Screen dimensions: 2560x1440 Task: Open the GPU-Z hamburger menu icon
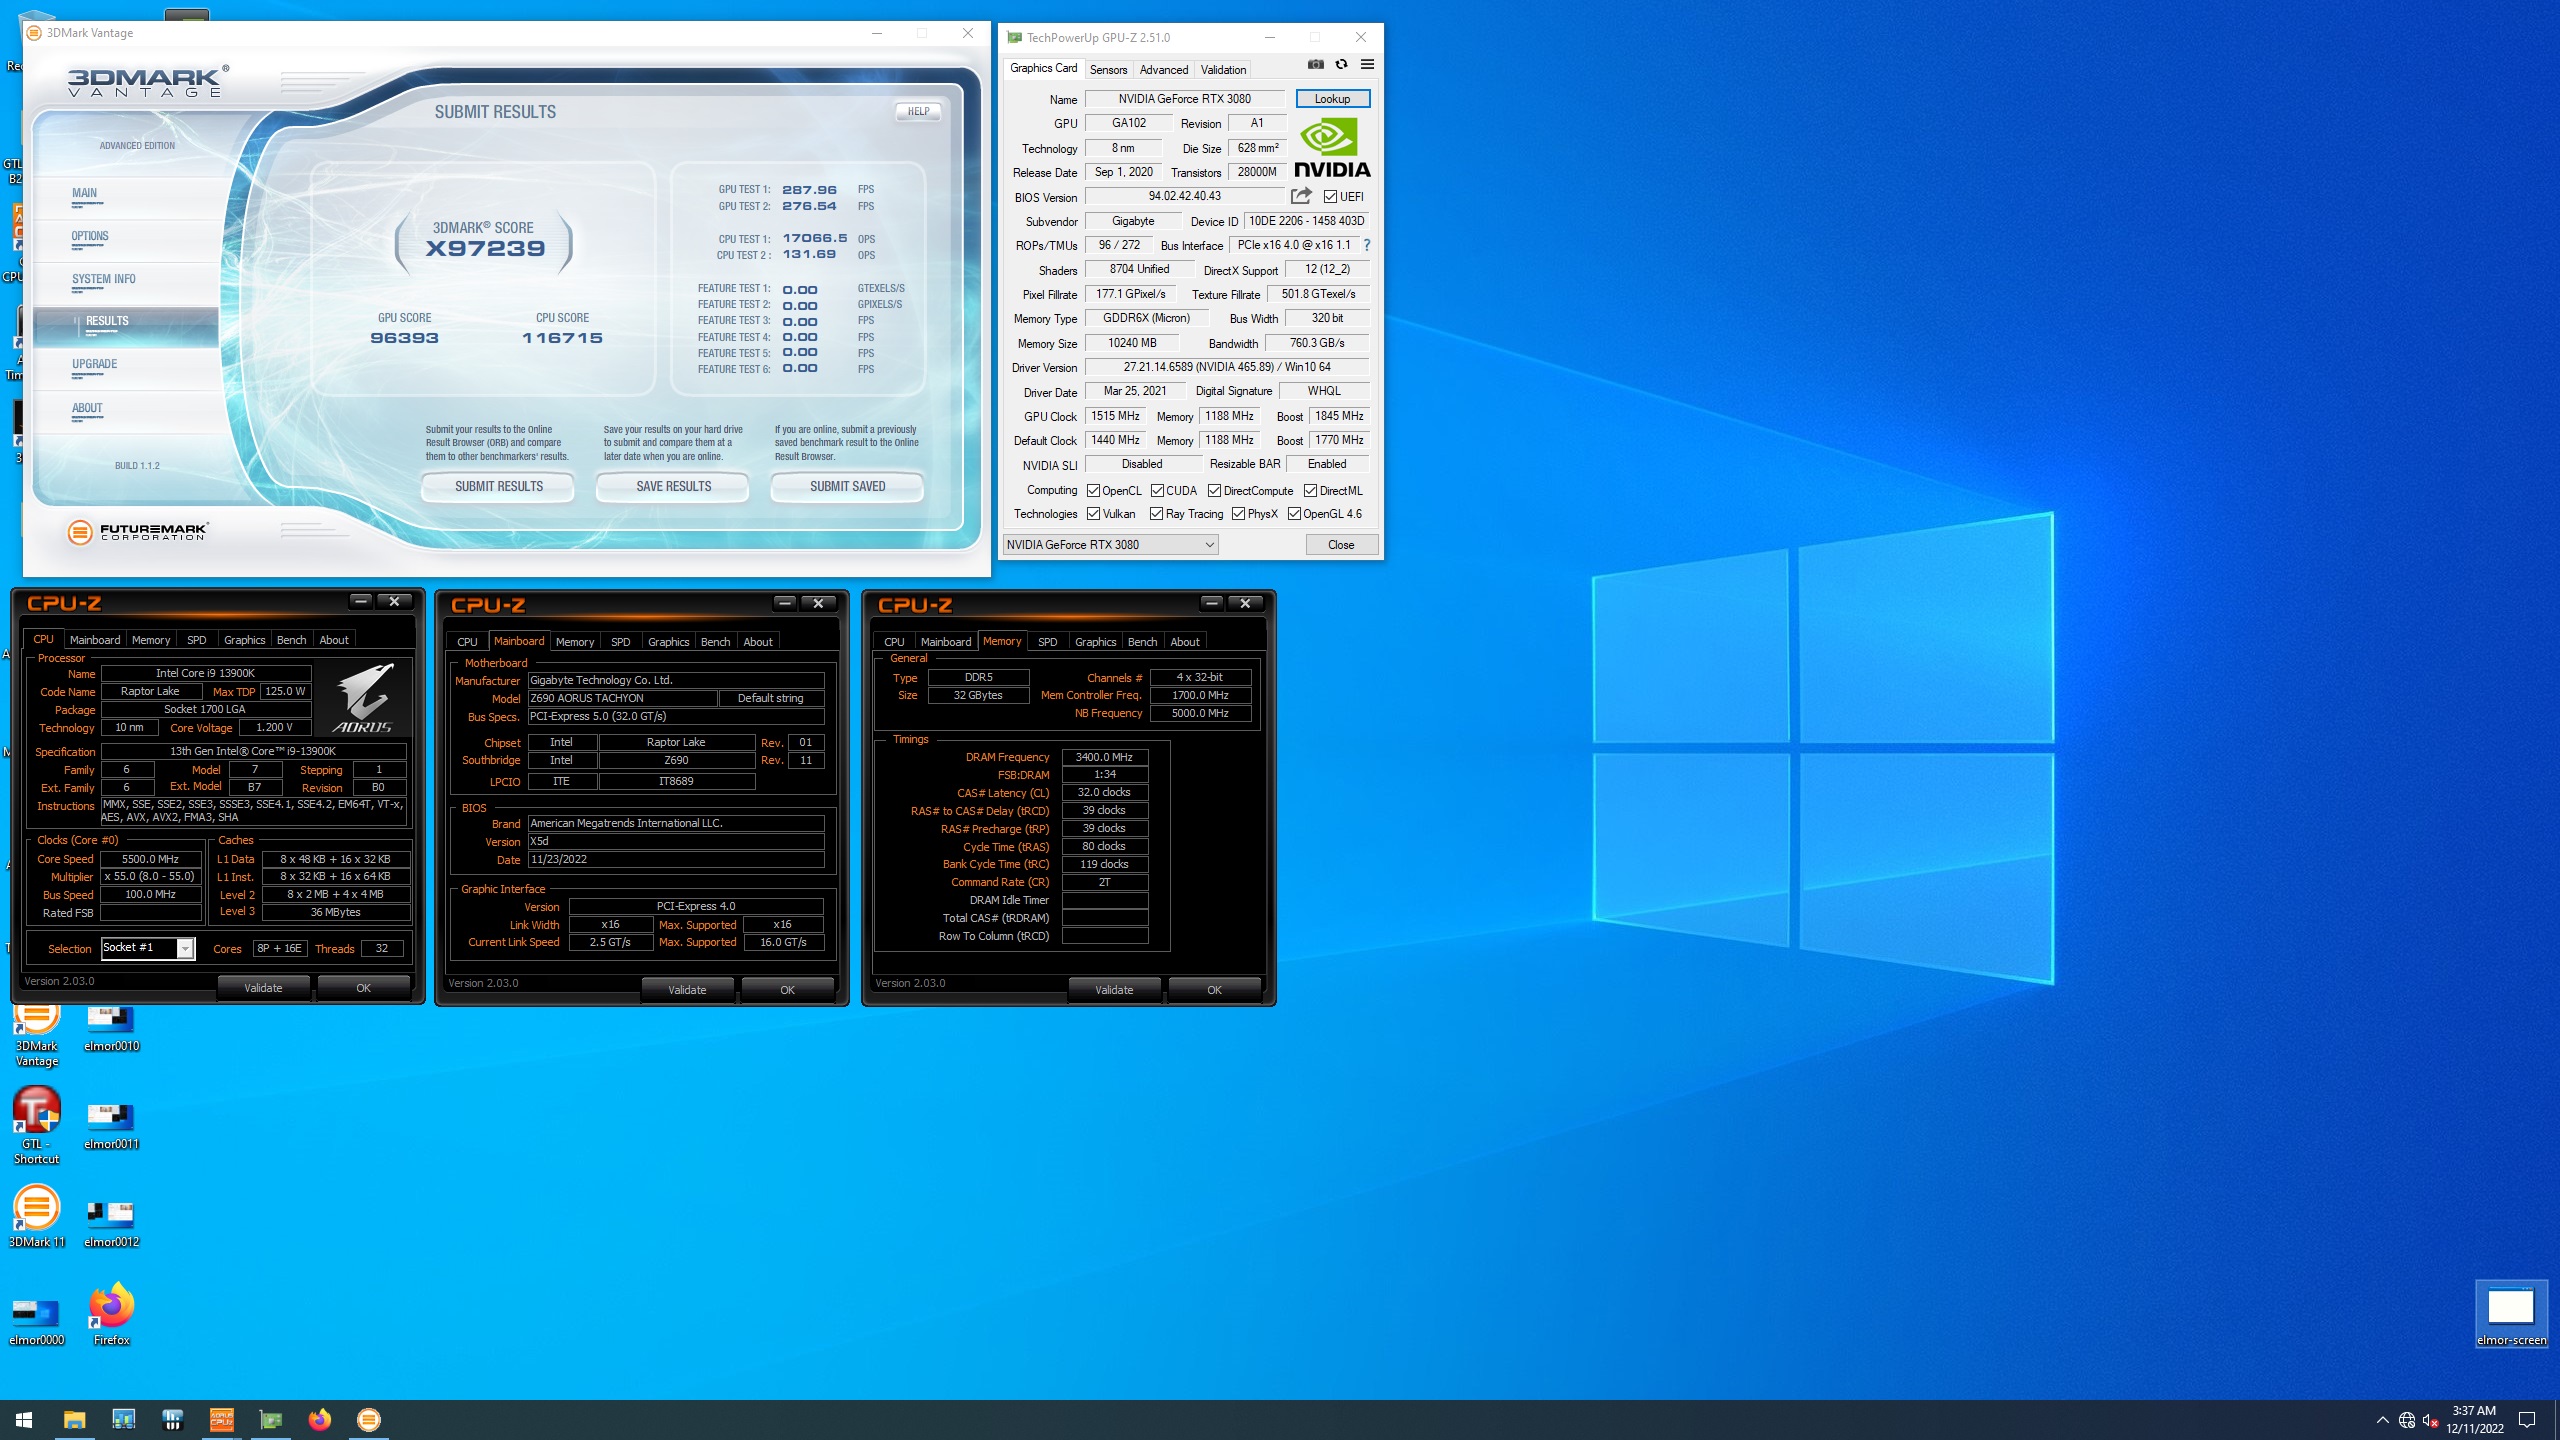pos(1367,65)
